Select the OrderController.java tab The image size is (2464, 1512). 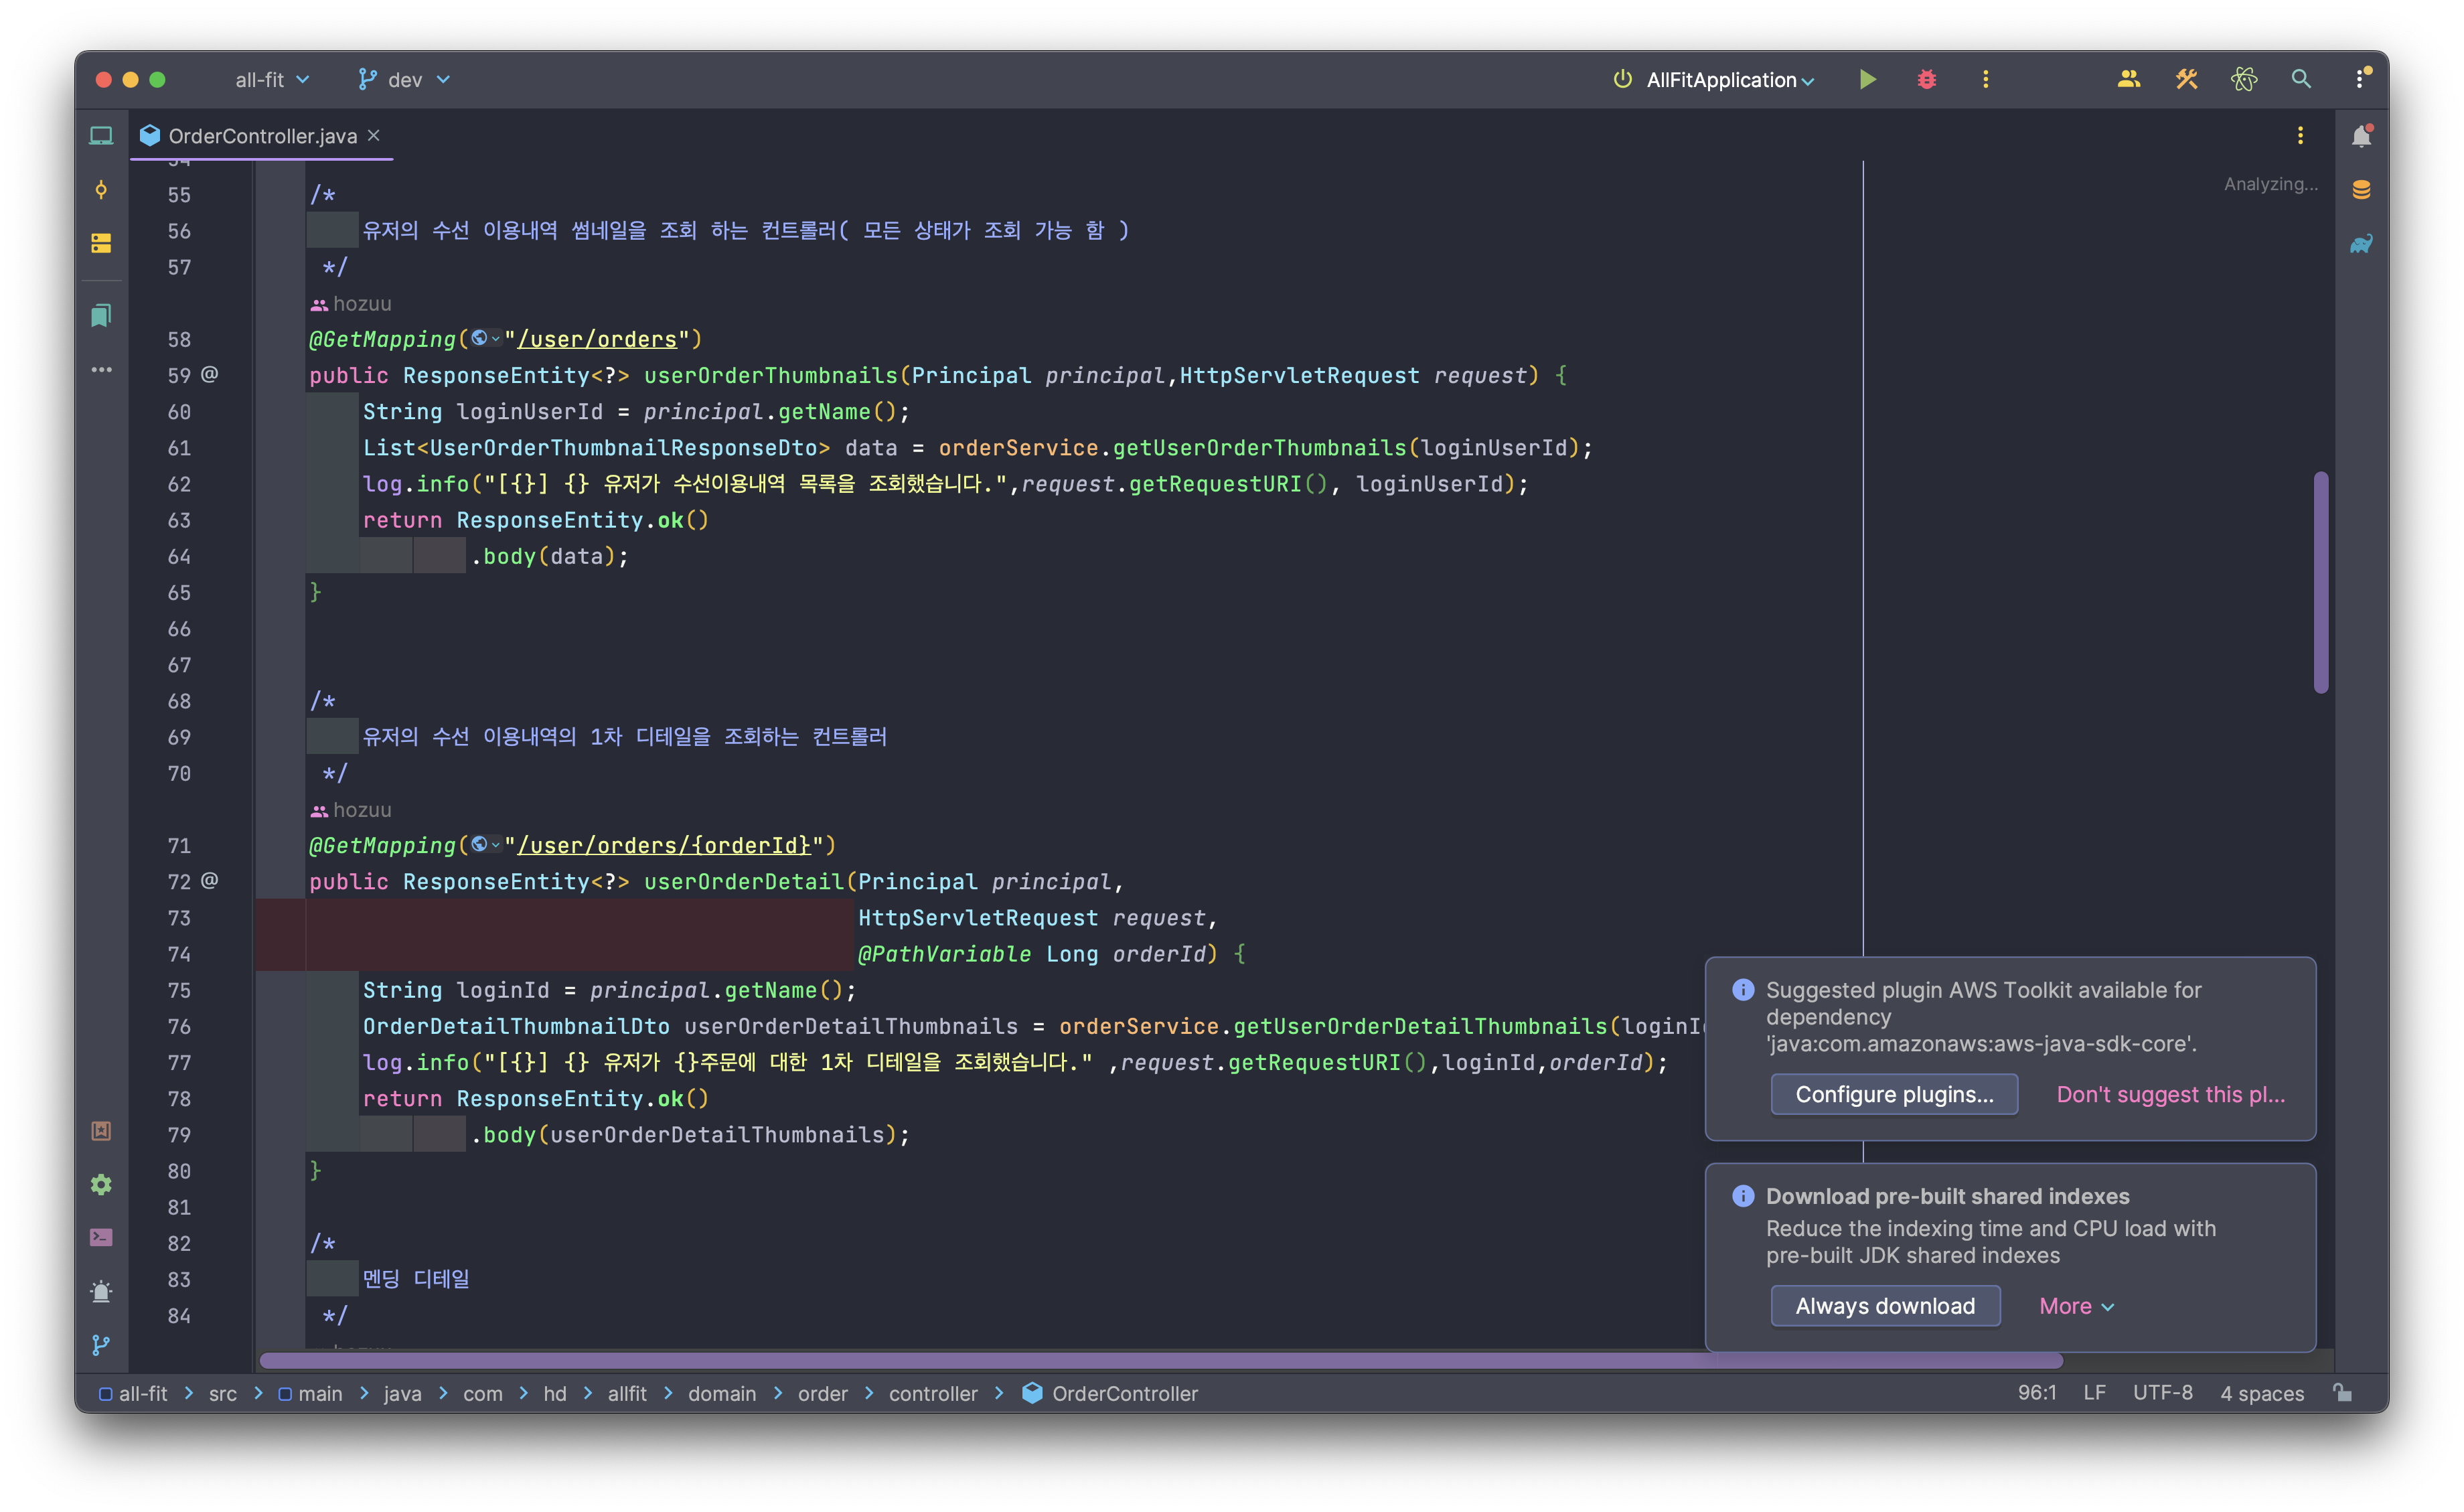(261, 136)
